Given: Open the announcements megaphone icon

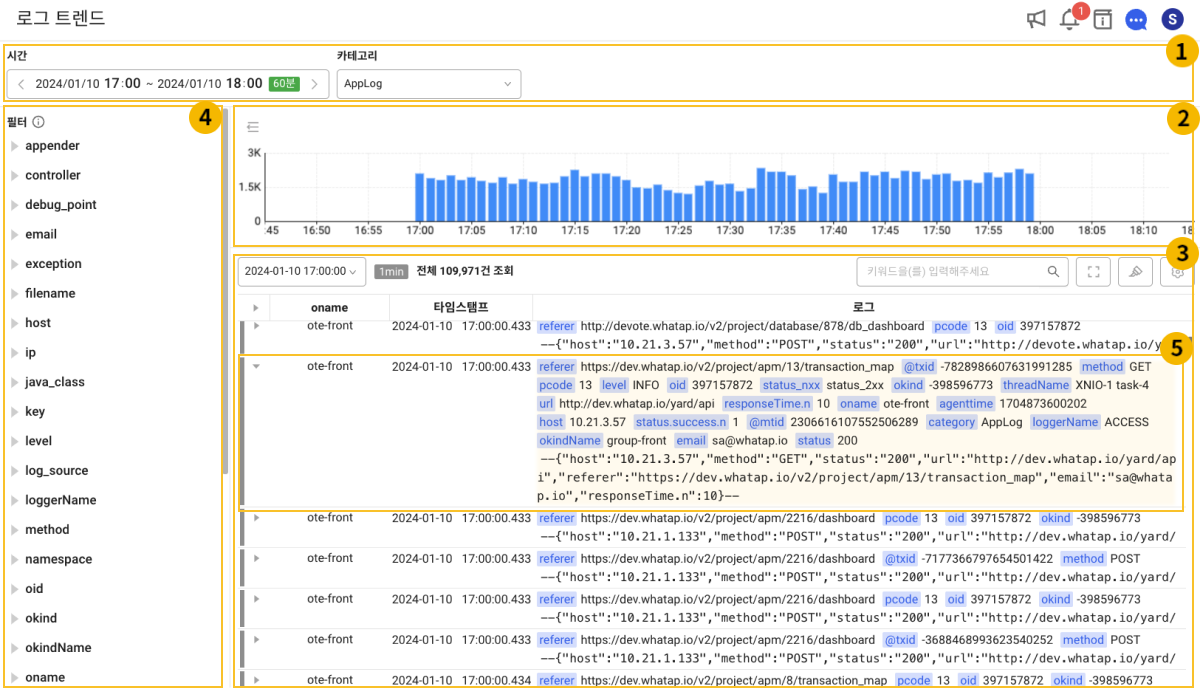Looking at the screenshot, I should pyautogui.click(x=1036, y=19).
